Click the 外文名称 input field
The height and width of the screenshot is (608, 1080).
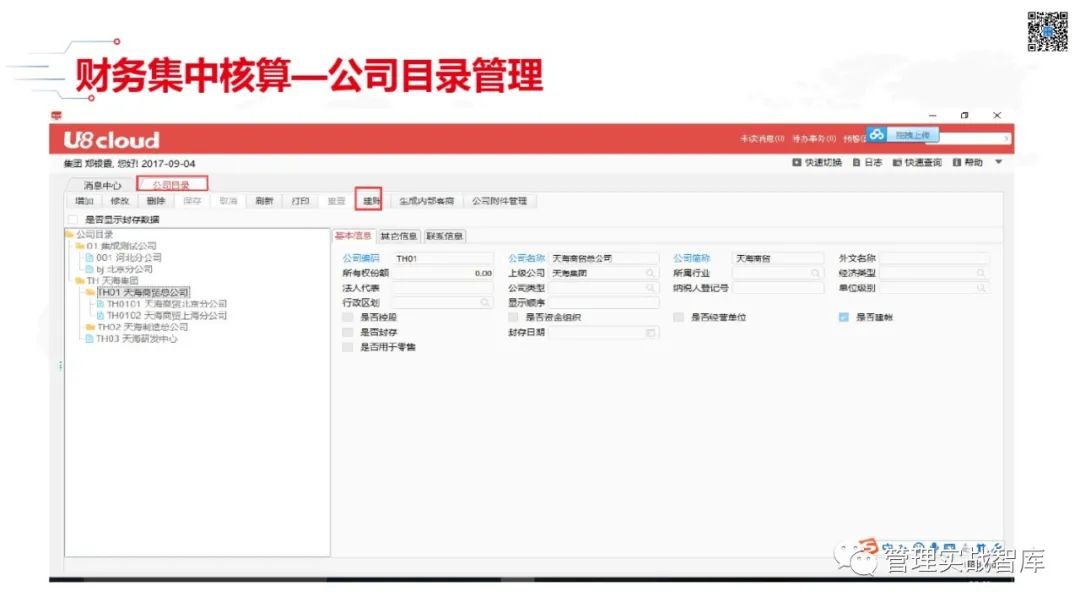point(934,258)
